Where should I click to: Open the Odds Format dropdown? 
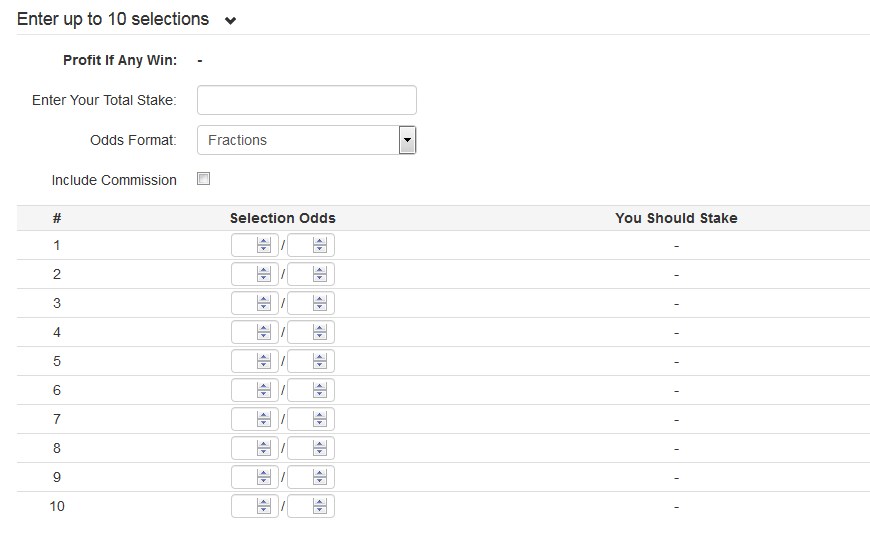tap(307, 140)
